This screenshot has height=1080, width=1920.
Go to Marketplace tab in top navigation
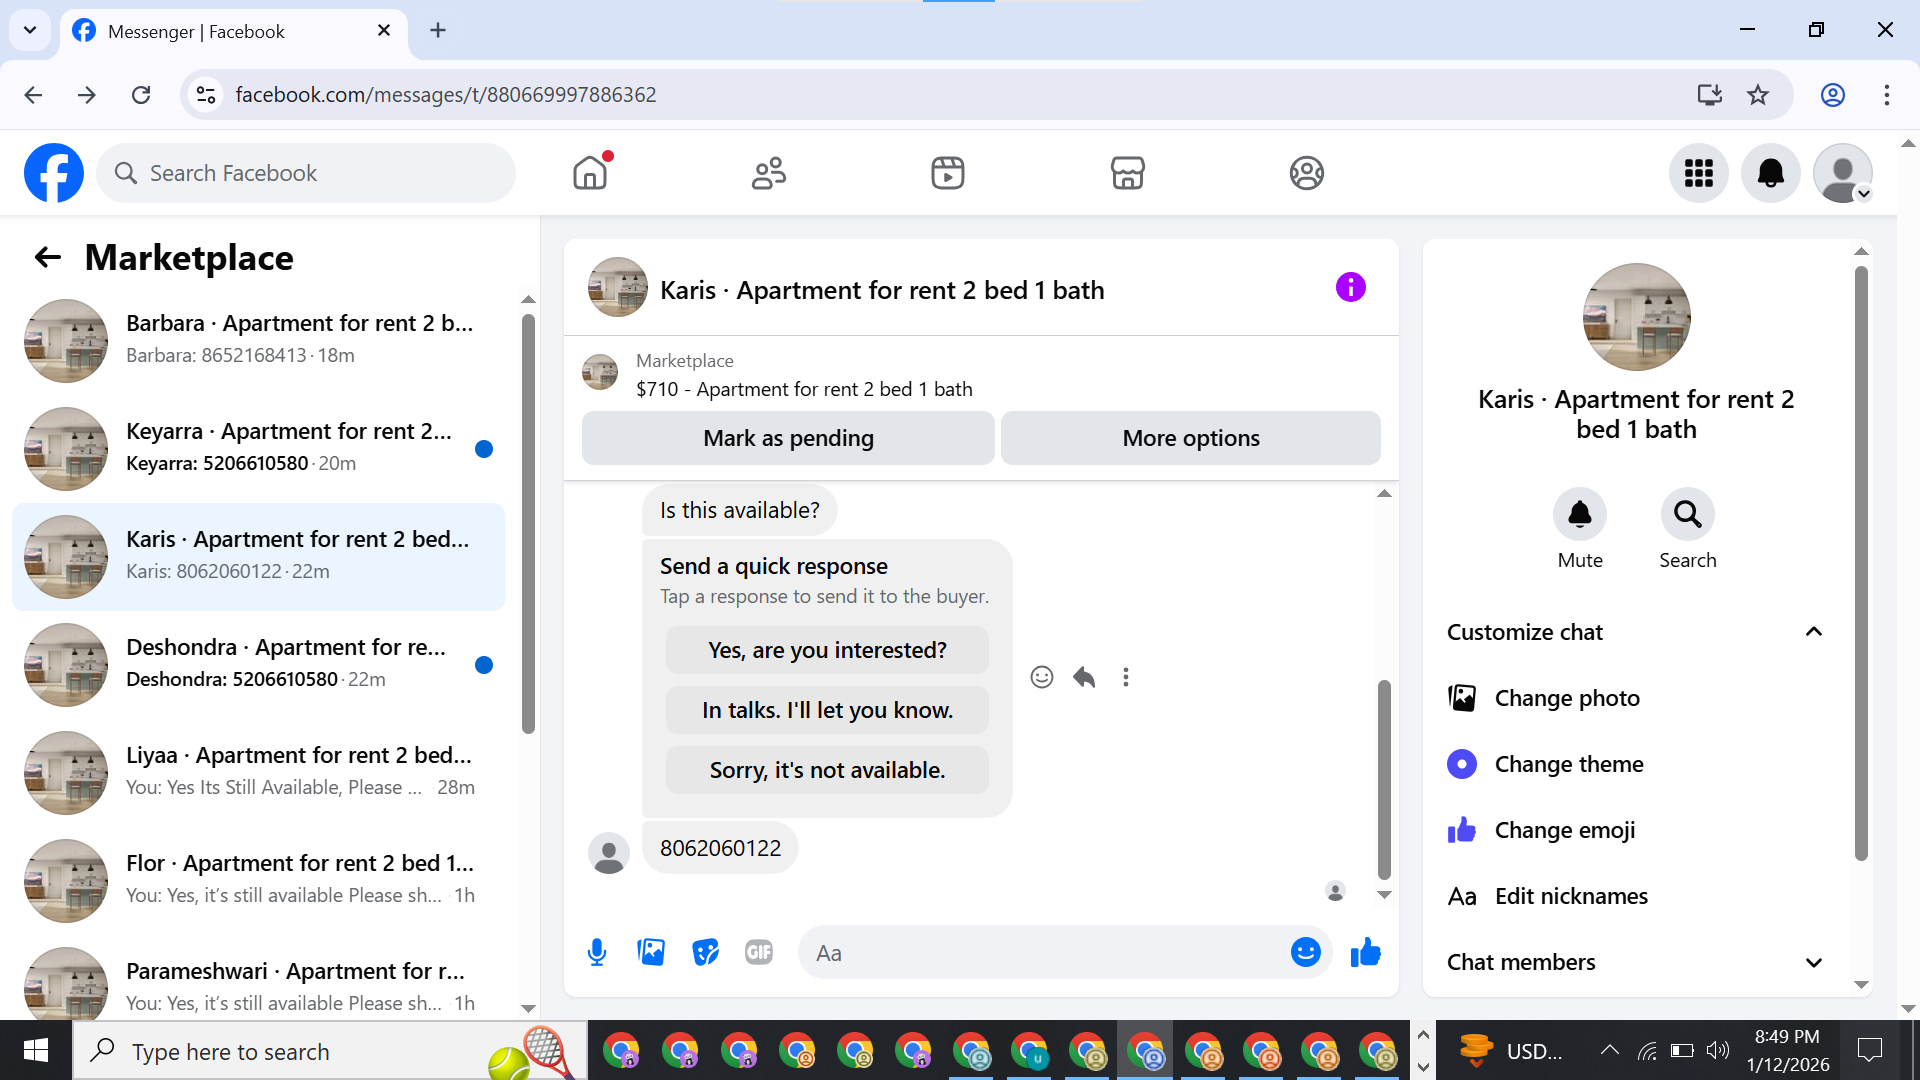pos(1127,173)
